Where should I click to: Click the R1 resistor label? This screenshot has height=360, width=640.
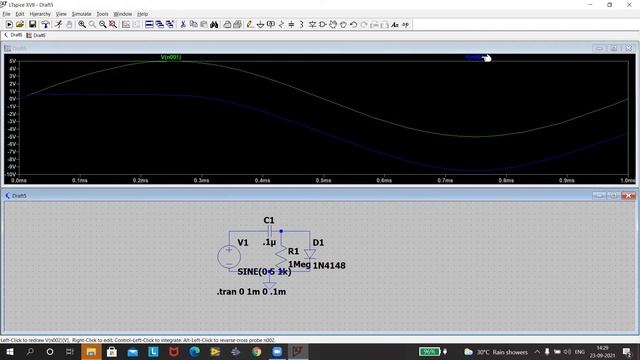pyautogui.click(x=293, y=251)
